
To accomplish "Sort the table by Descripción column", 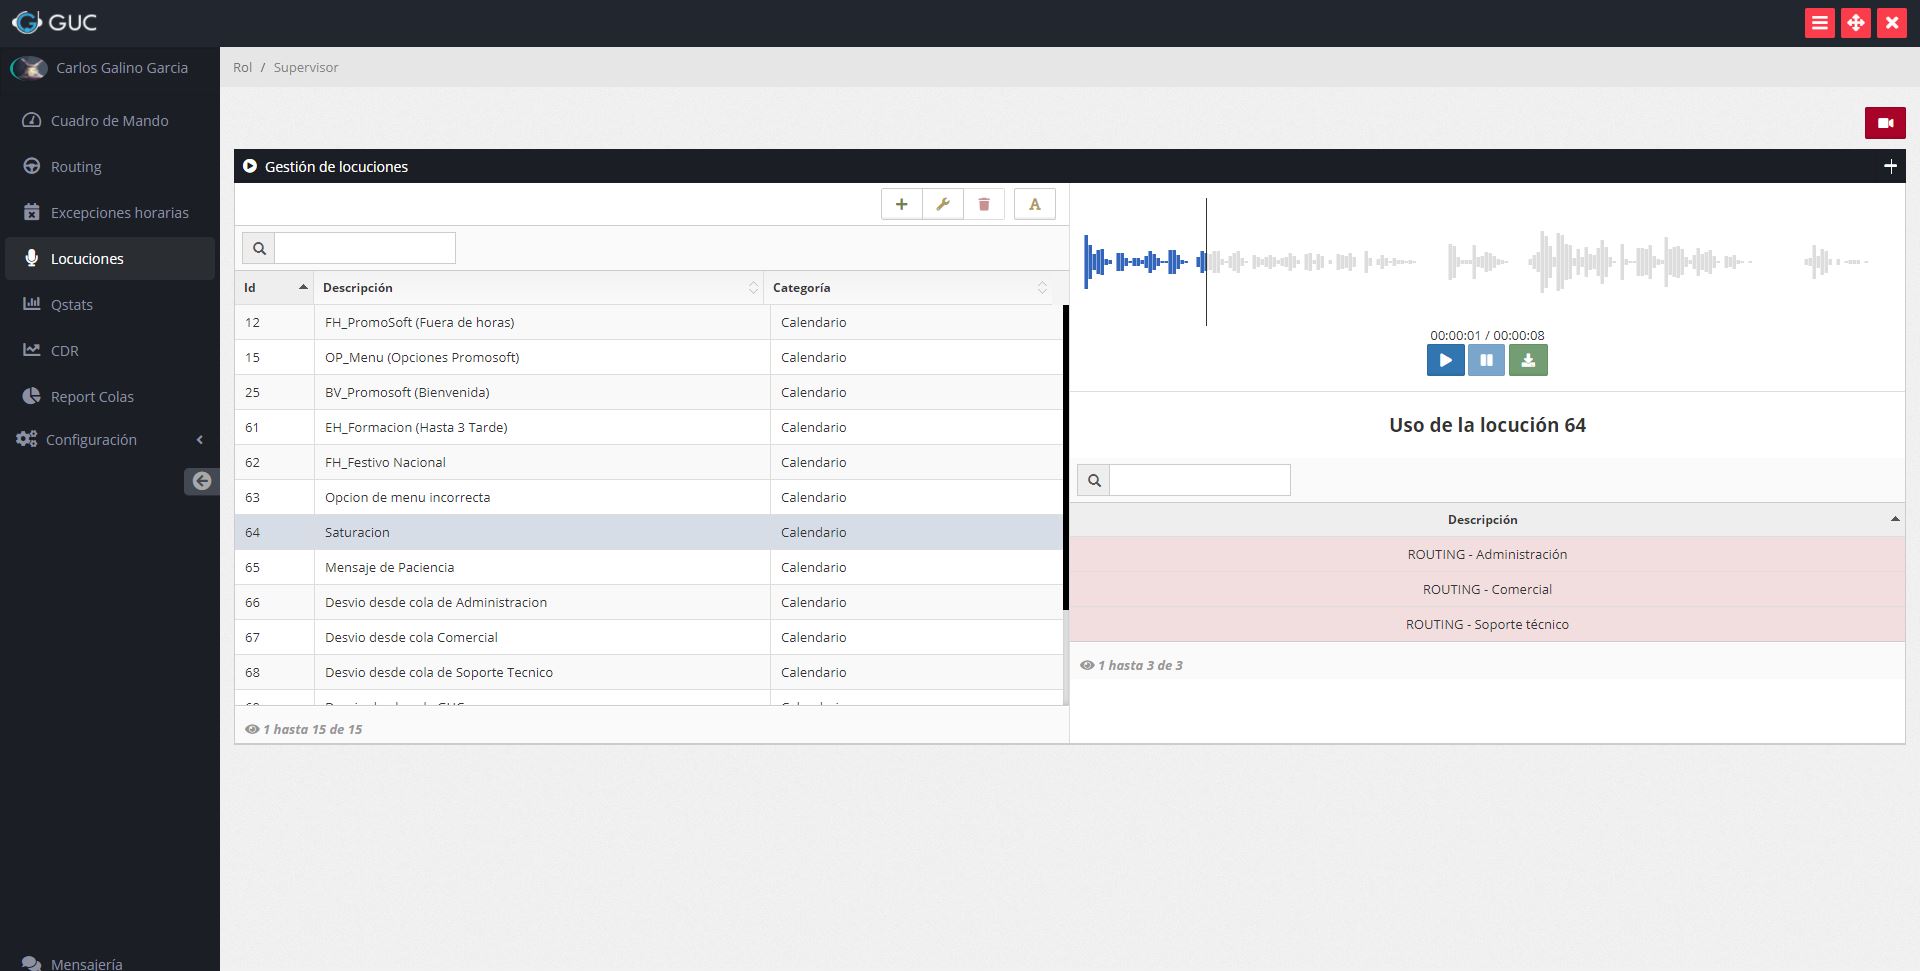I will tap(539, 287).
